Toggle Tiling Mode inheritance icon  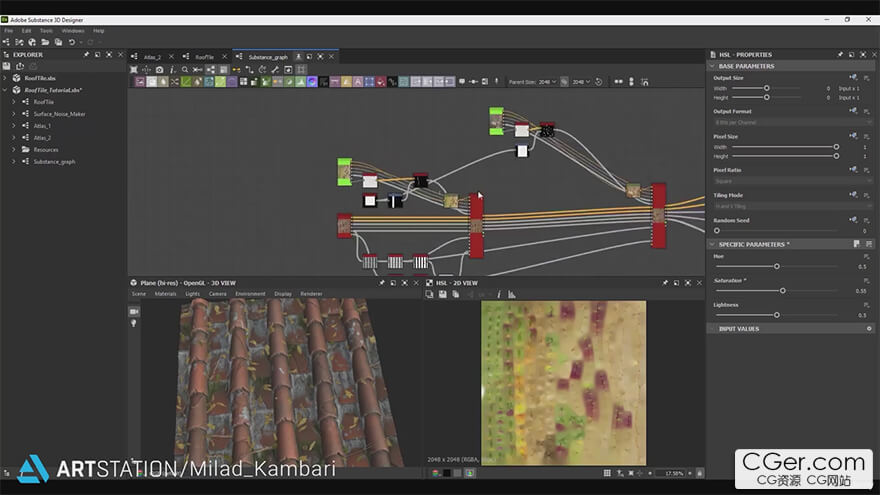[853, 195]
